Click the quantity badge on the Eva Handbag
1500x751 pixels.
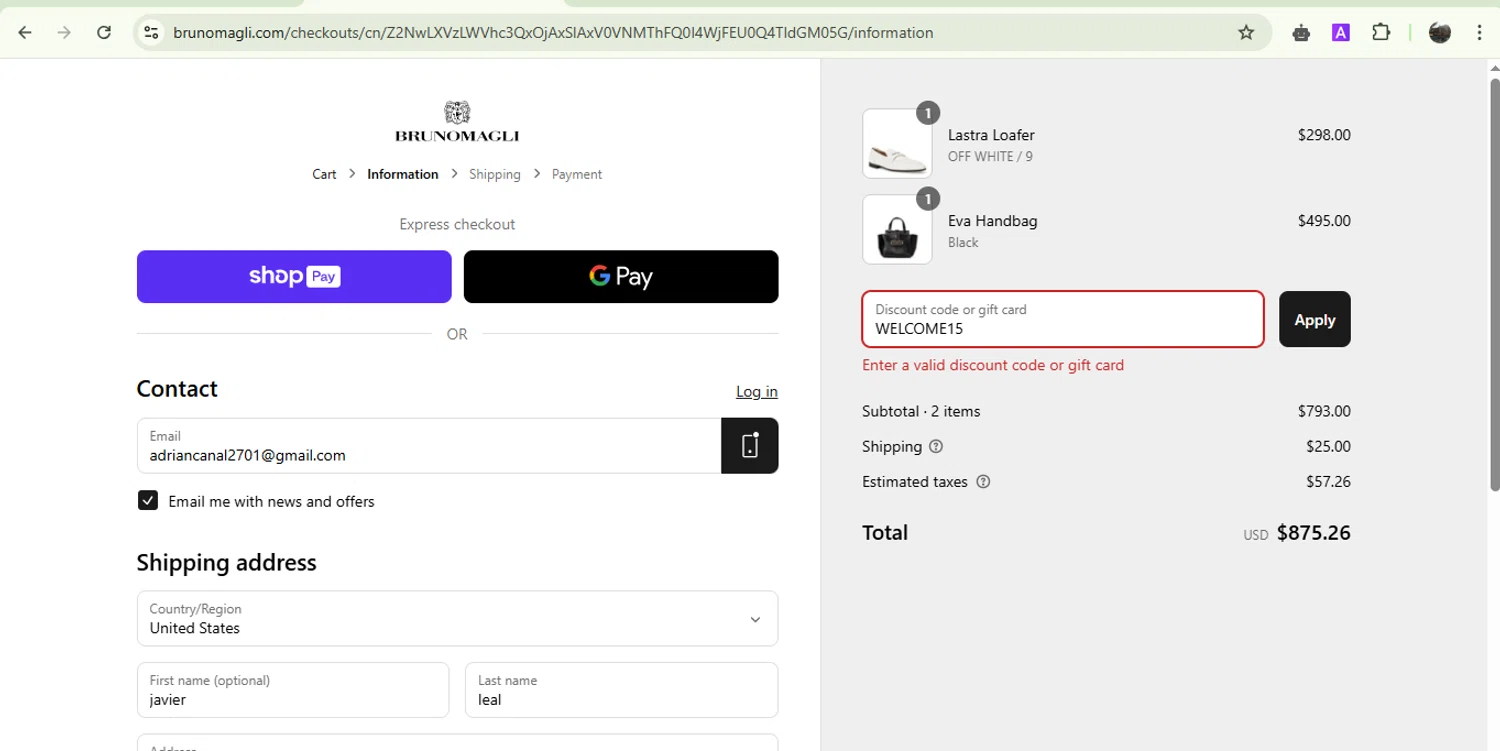(x=928, y=199)
